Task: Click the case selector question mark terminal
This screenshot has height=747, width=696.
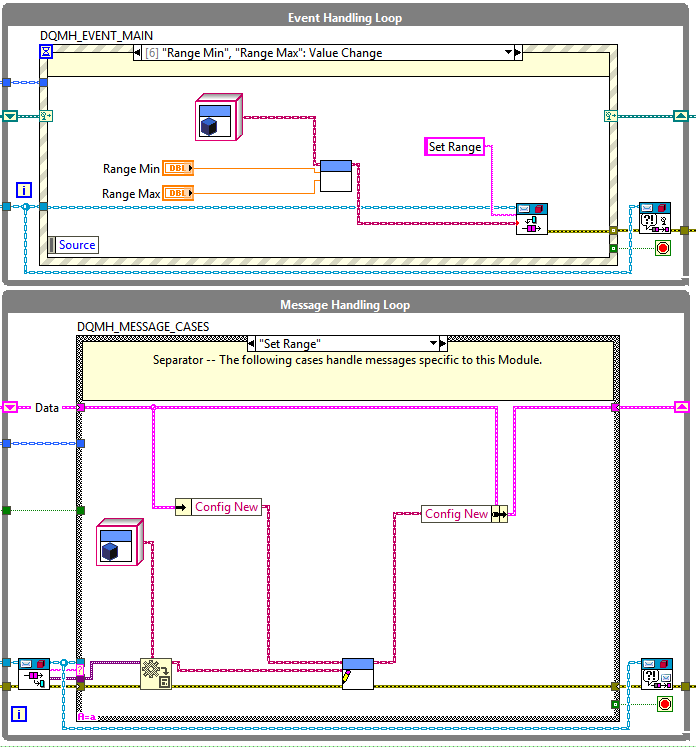Action: click(x=80, y=670)
